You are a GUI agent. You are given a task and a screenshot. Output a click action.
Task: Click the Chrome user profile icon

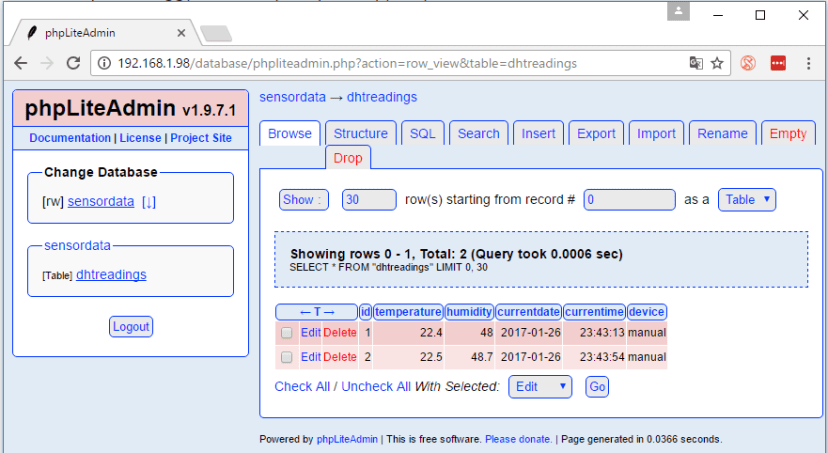(x=680, y=13)
